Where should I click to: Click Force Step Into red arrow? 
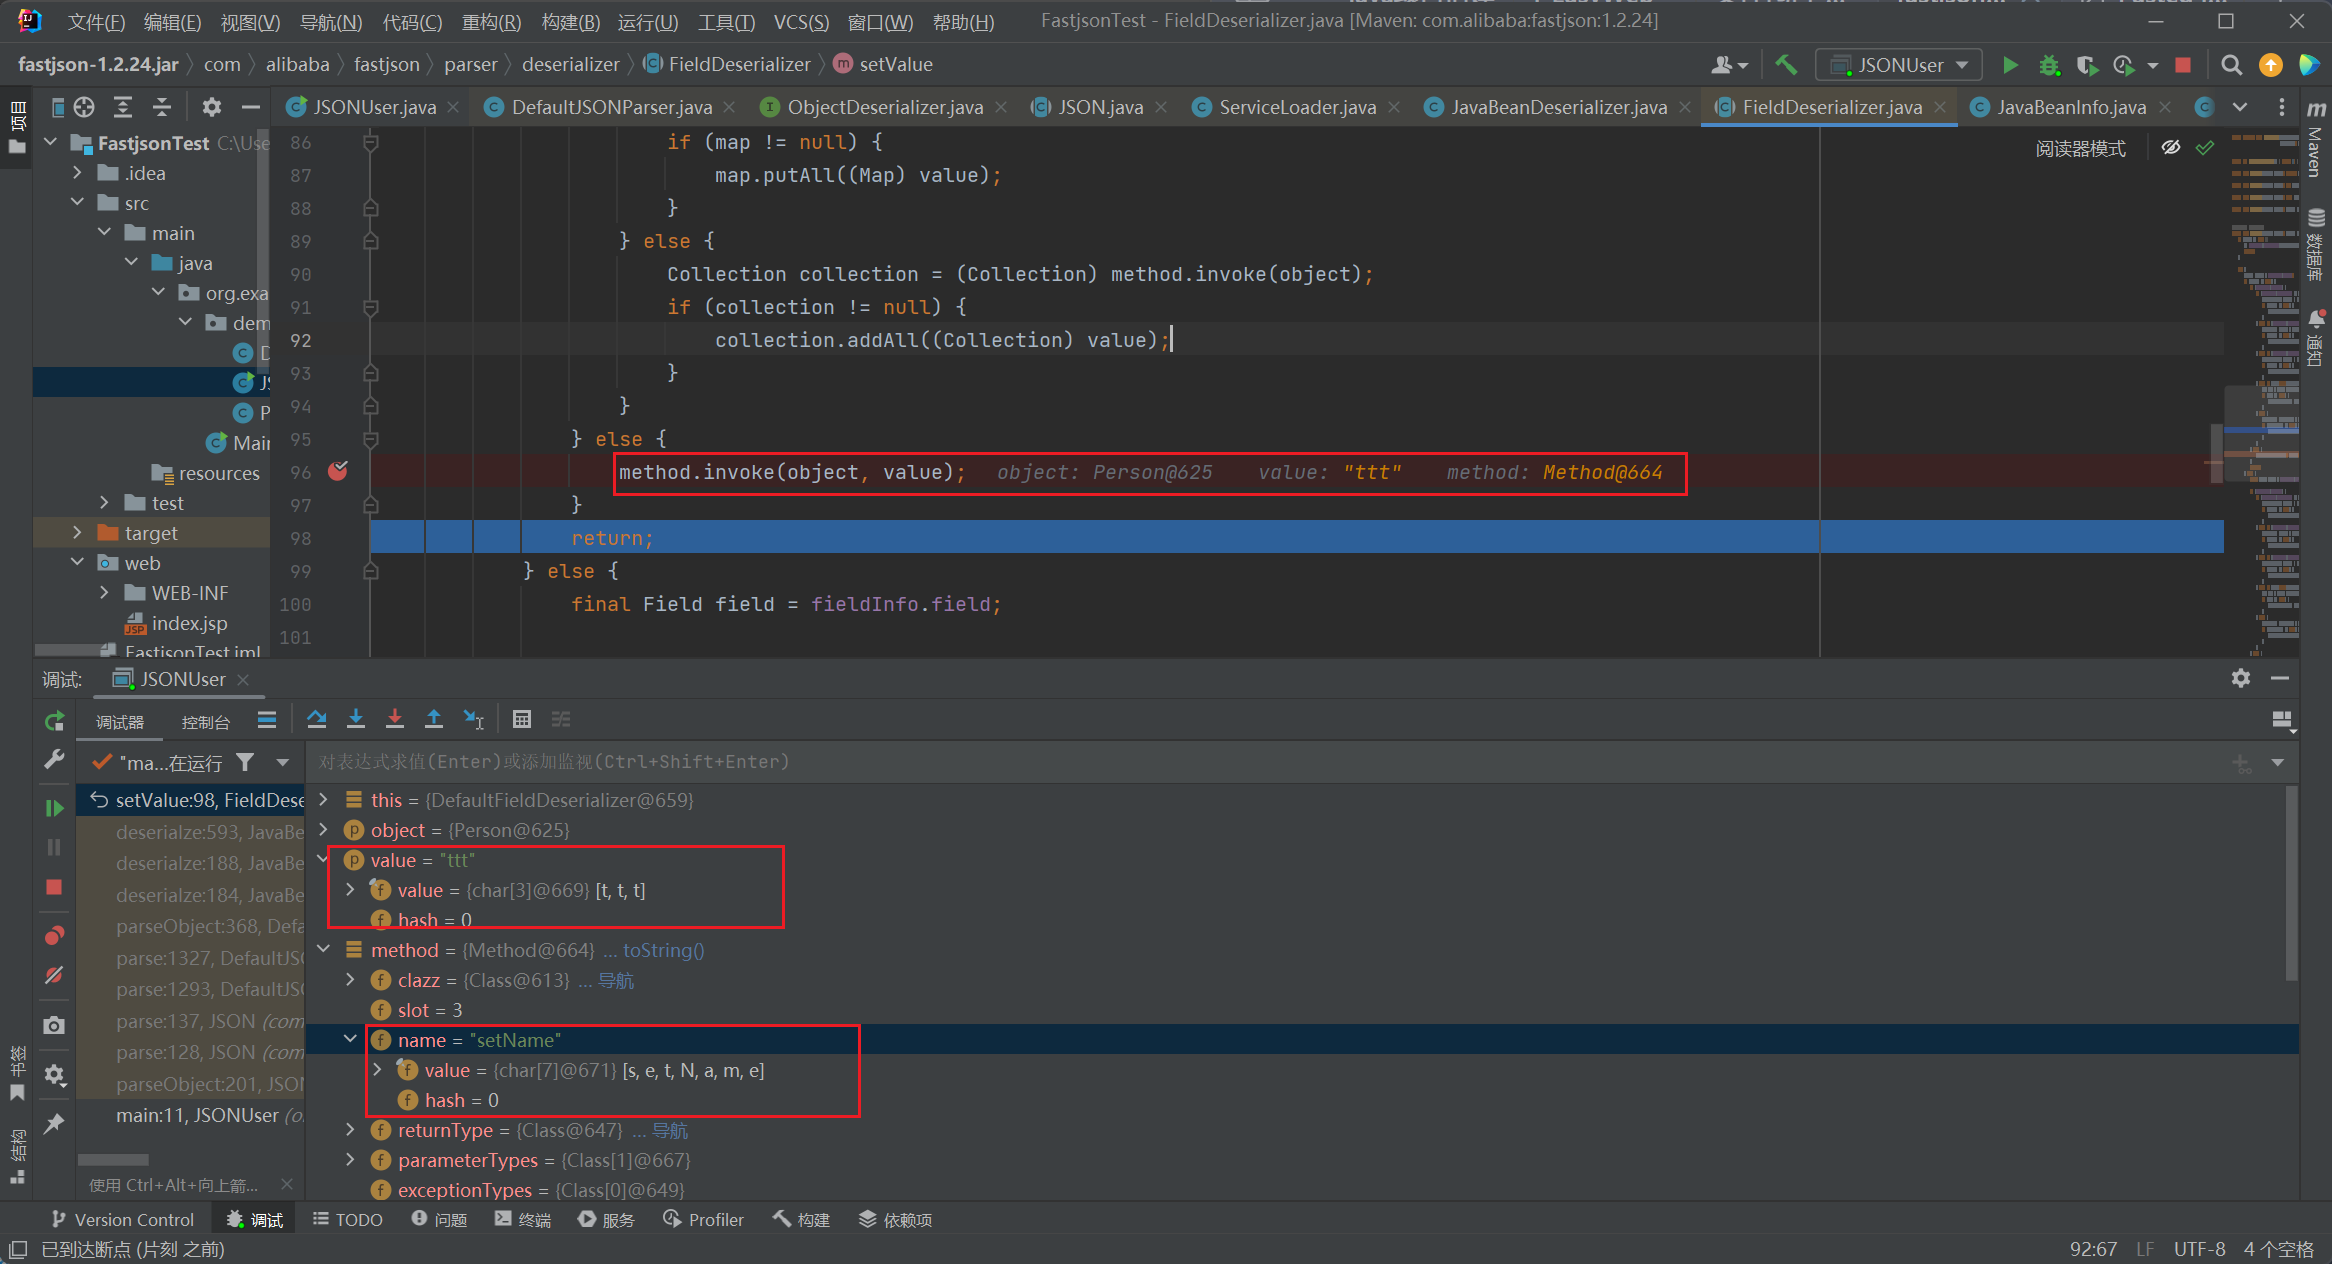tap(395, 719)
